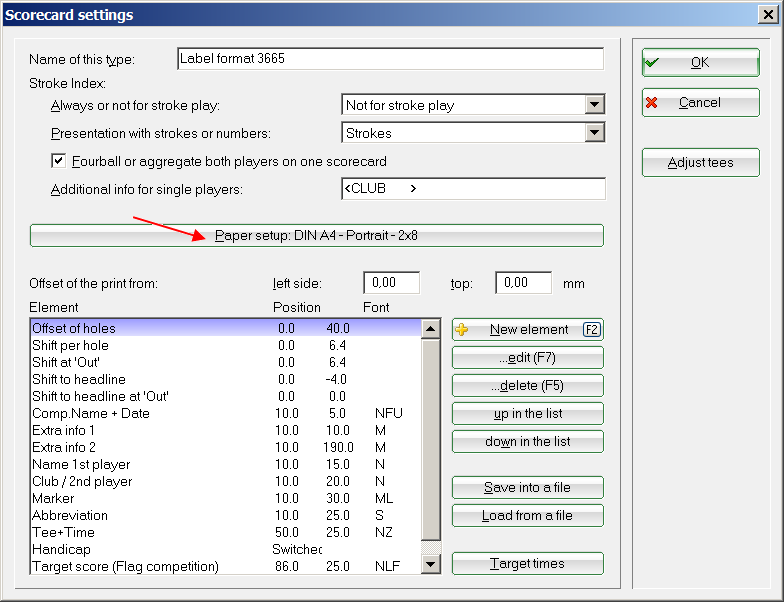Open Paper setup DIN A4 Portrait
The image size is (784, 602).
tap(316, 236)
